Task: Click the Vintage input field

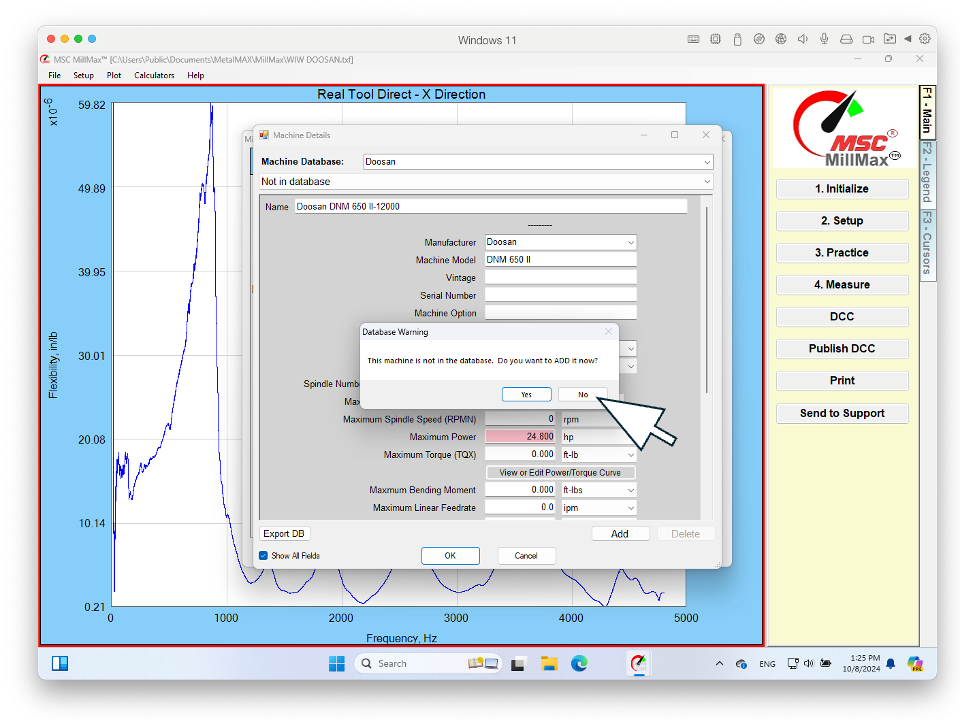Action: [x=561, y=277]
